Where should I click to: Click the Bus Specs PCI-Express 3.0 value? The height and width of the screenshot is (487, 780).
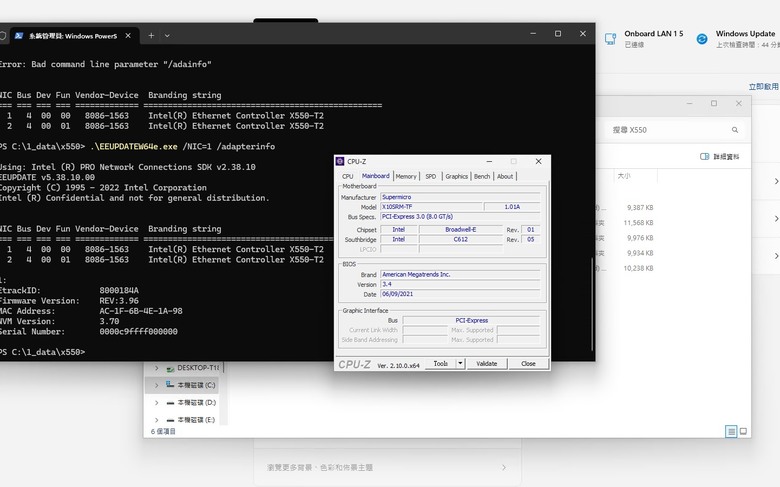[x=460, y=216]
